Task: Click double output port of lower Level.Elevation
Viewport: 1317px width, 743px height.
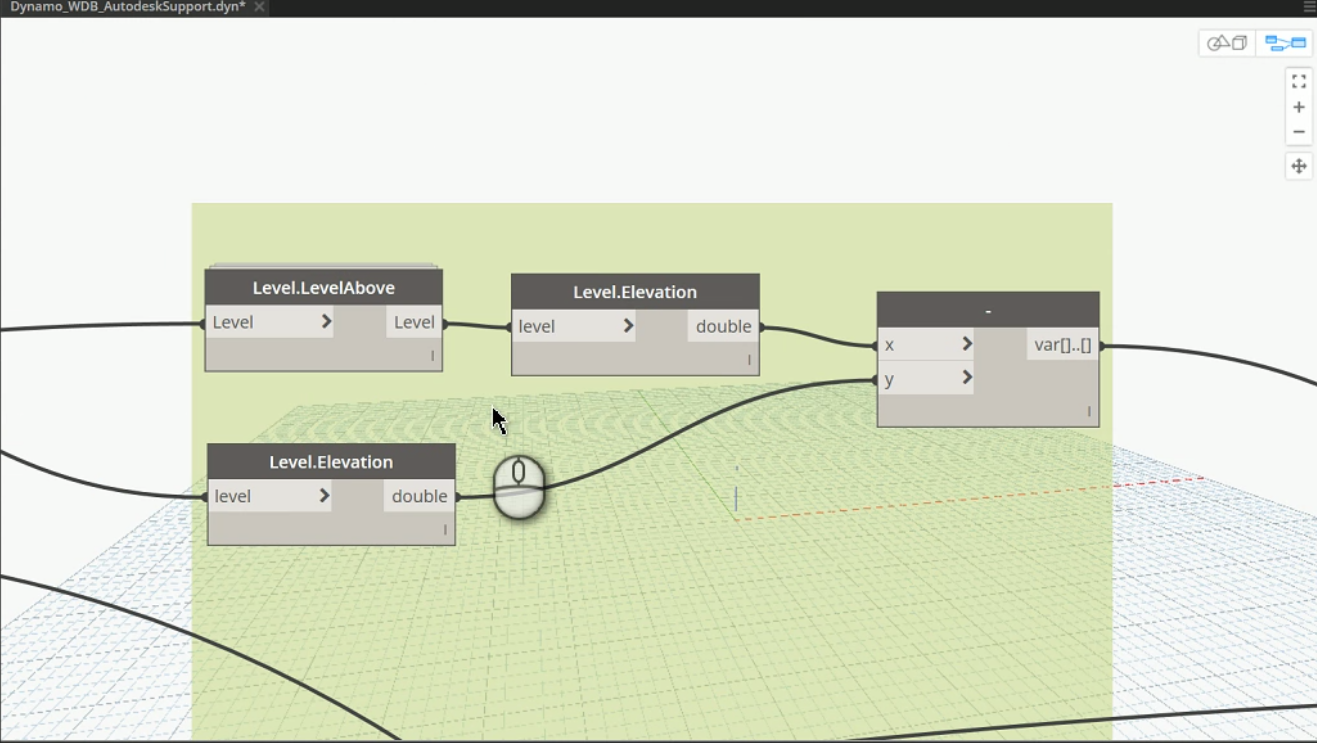Action: [x=420, y=496]
